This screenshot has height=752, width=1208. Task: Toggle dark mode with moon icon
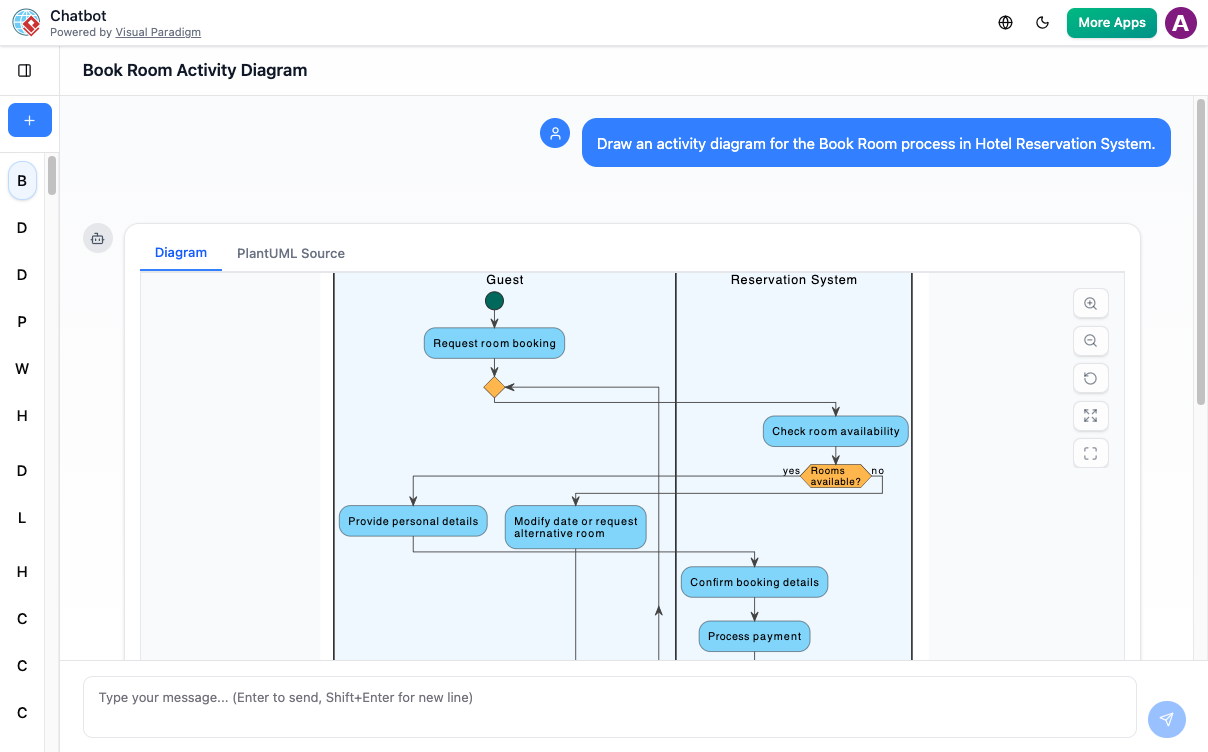point(1043,23)
